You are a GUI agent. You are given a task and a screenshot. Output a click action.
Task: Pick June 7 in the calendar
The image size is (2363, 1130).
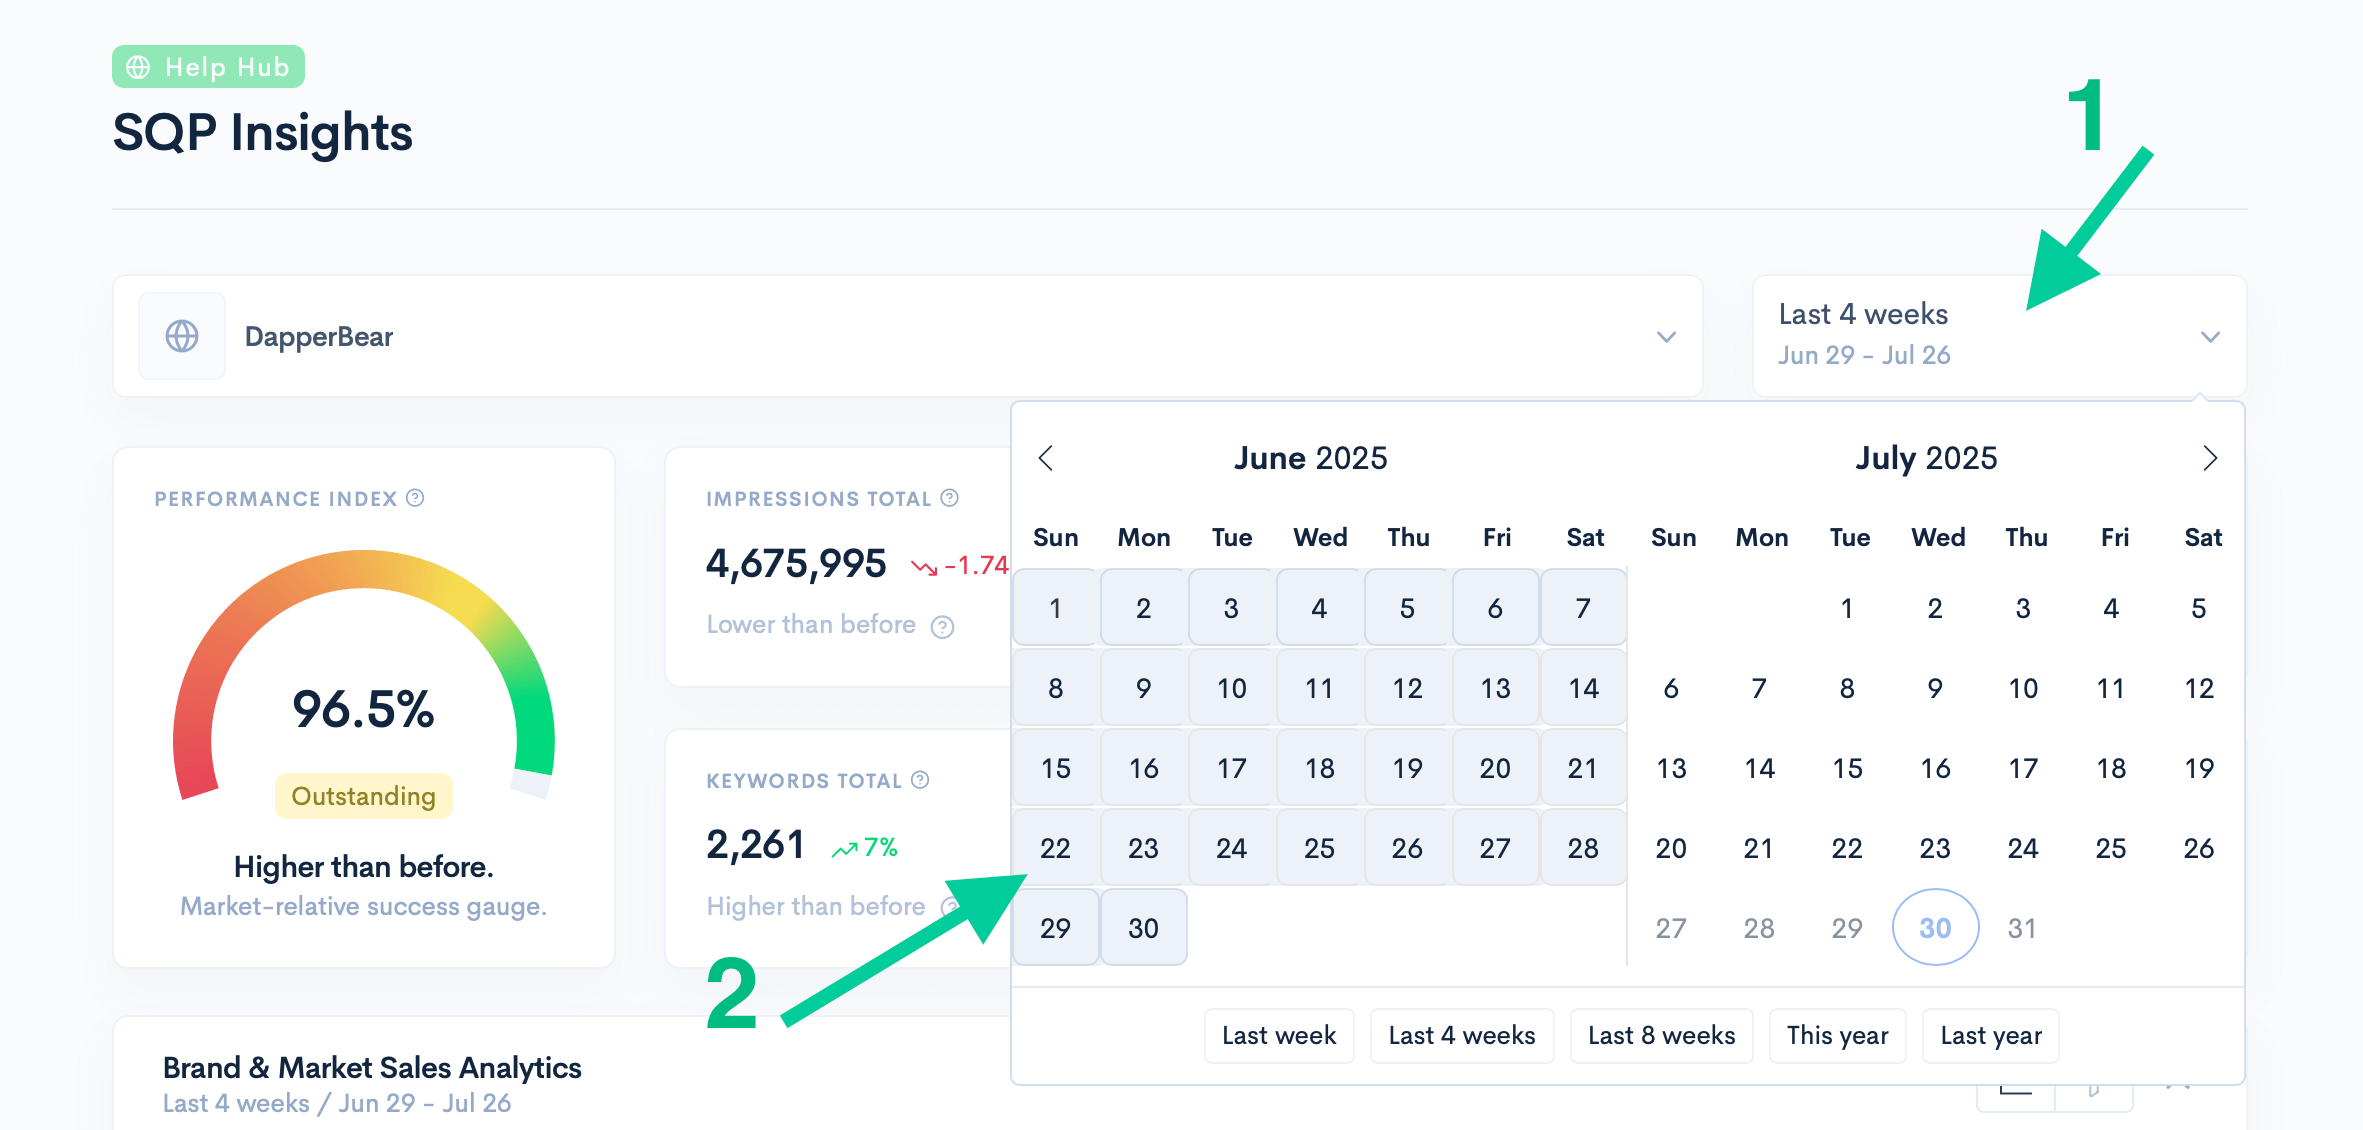(x=1584, y=608)
